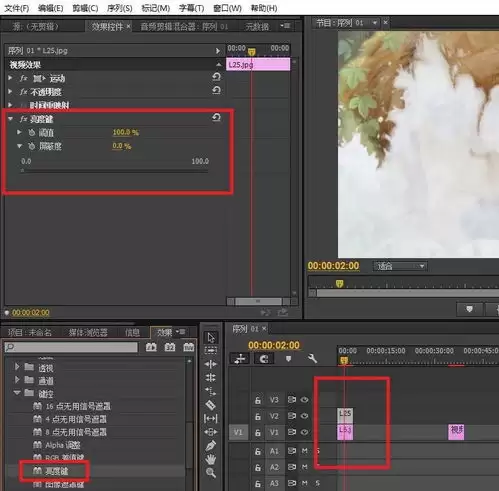Toggle linked selection sequence nest button
The image size is (499, 491).
pyautogui.click(x=240, y=359)
